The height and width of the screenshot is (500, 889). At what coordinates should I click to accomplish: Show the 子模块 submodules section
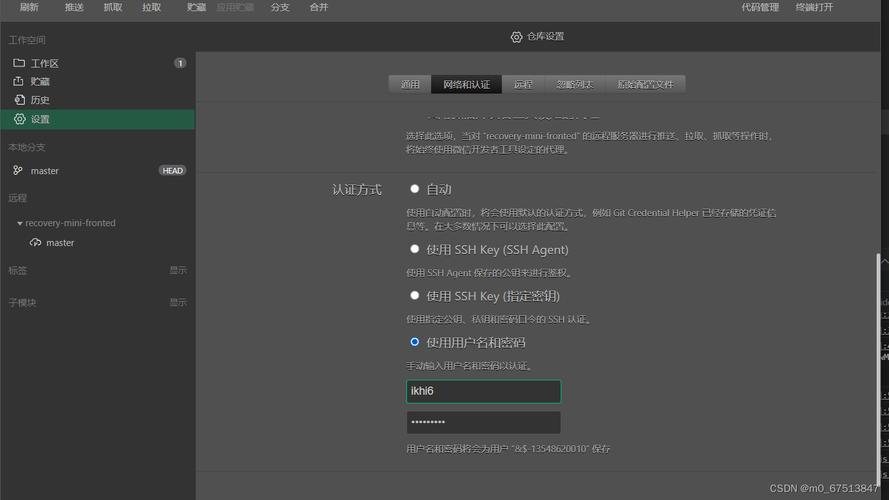(x=177, y=303)
